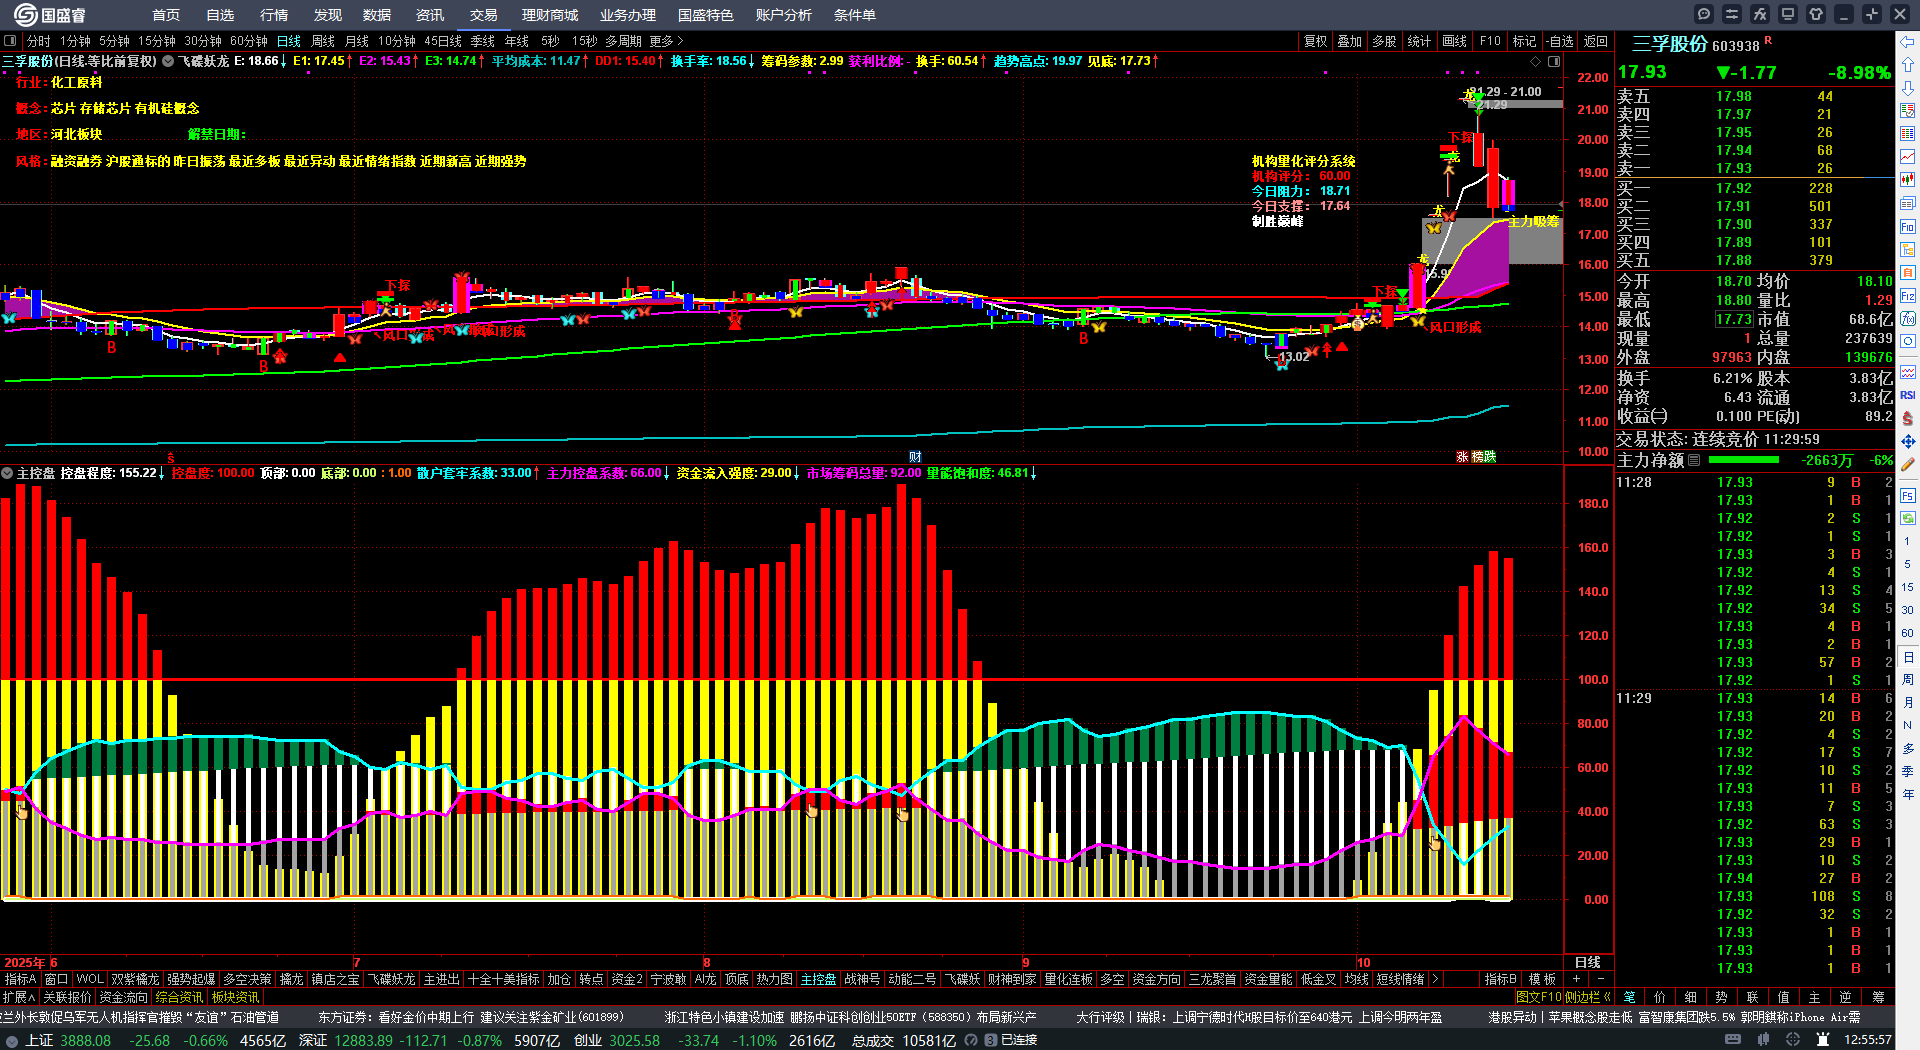Open the 图文F10 link

coord(1538,997)
